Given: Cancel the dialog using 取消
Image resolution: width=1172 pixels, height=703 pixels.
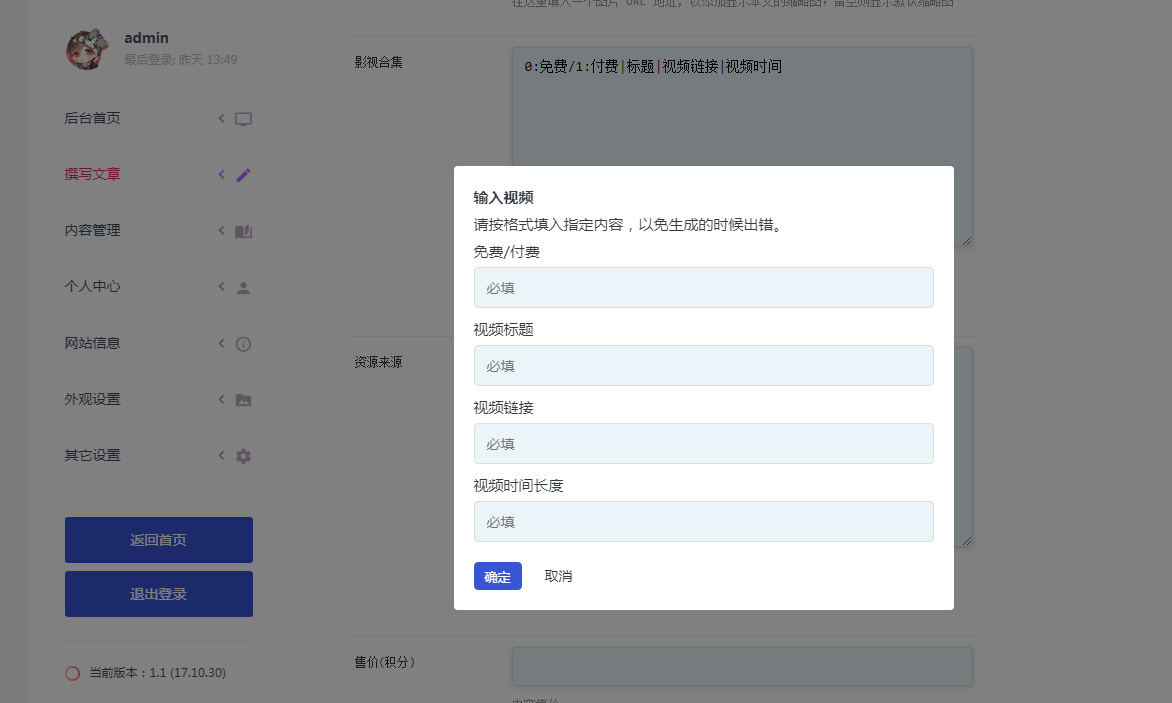Looking at the screenshot, I should (x=558, y=576).
